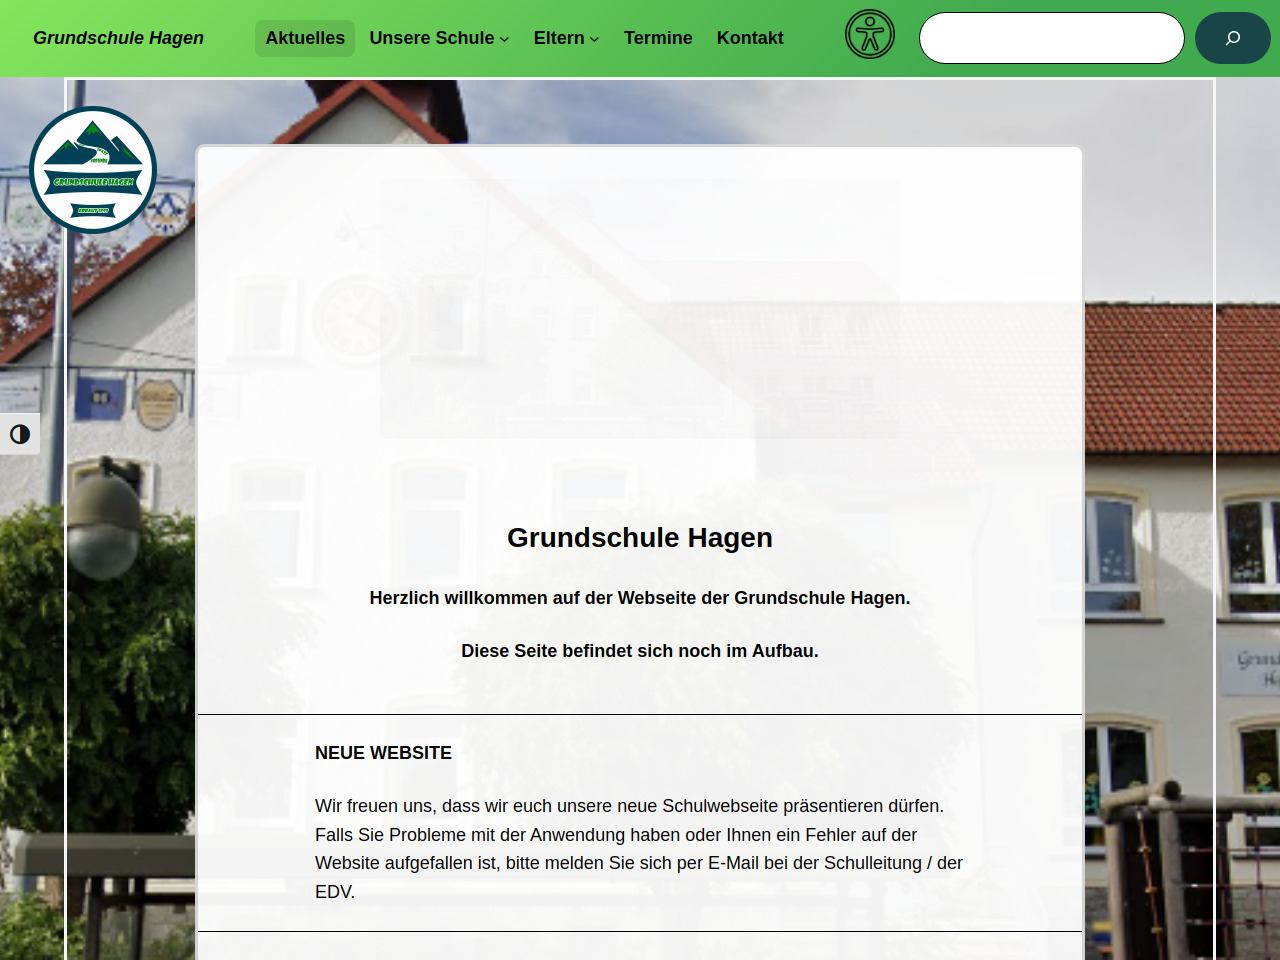This screenshot has width=1280, height=960.
Task: Focus the search input field
Action: (1051, 38)
